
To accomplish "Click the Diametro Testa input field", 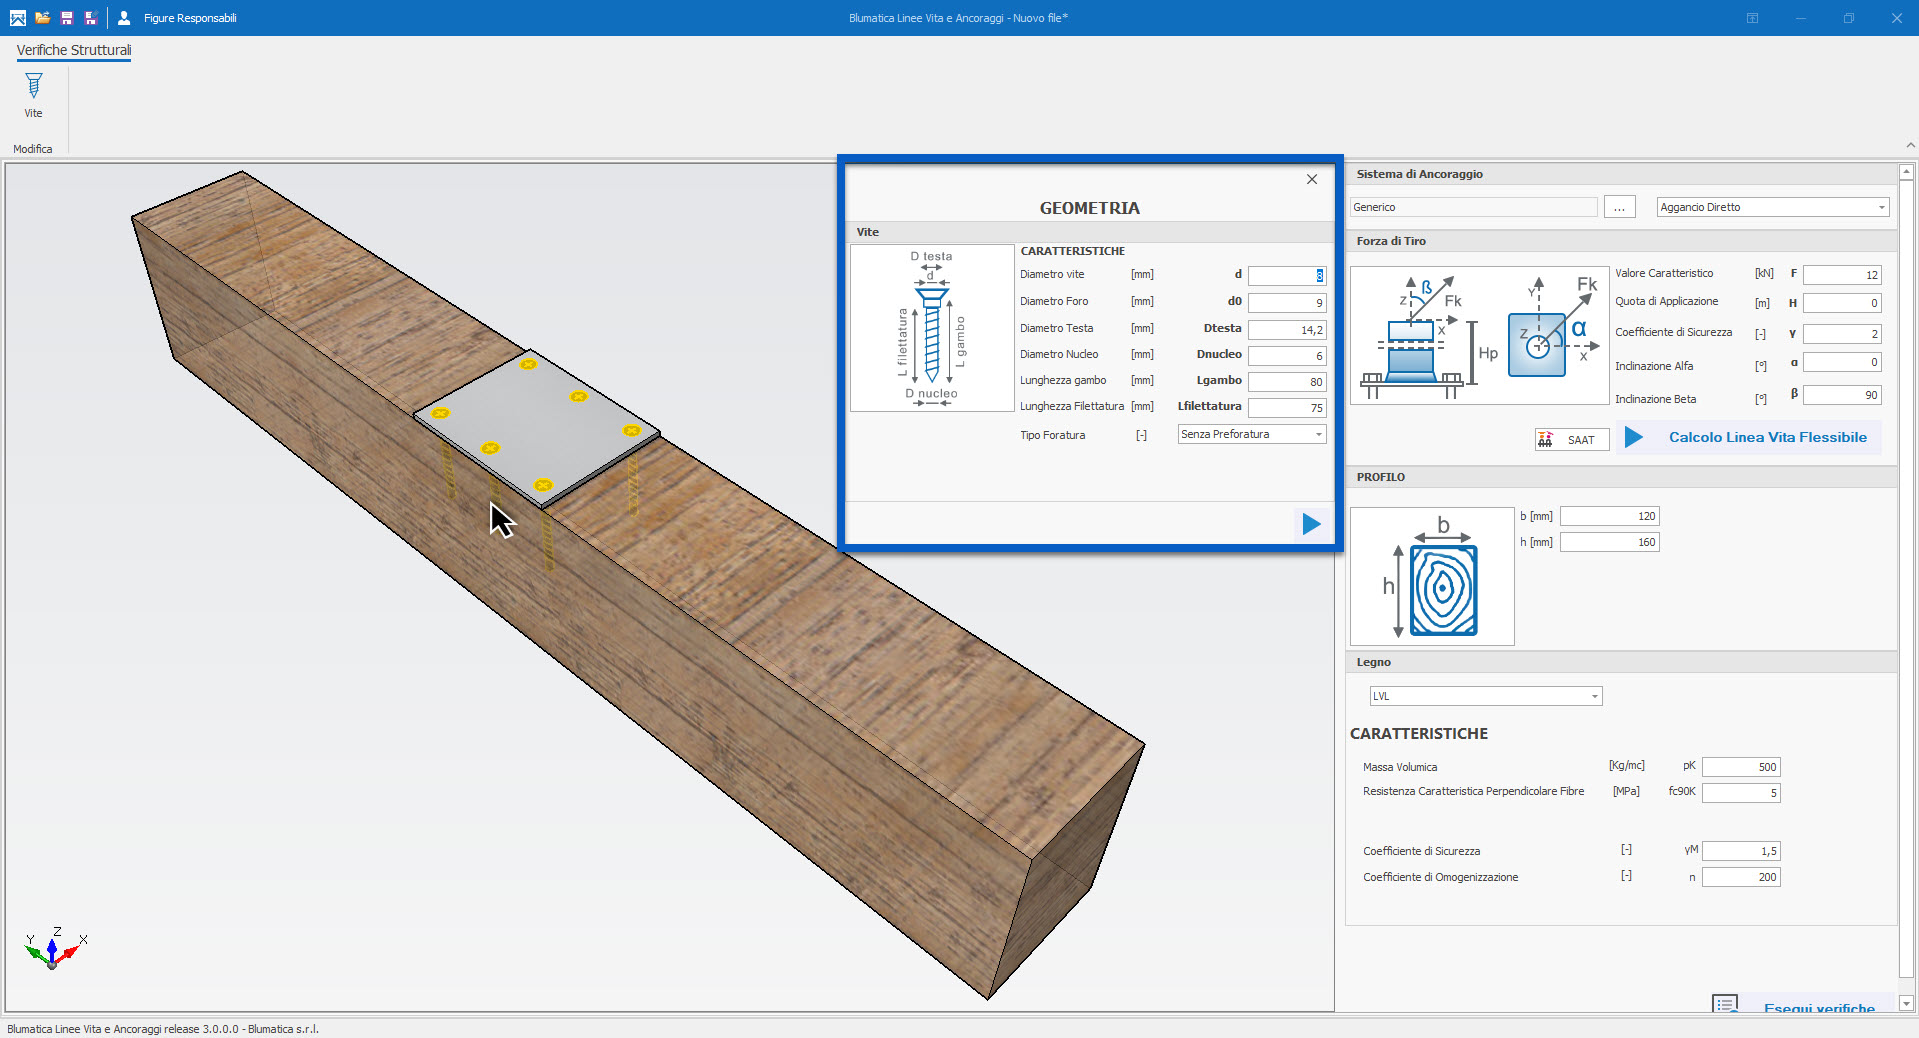I will click(1286, 329).
